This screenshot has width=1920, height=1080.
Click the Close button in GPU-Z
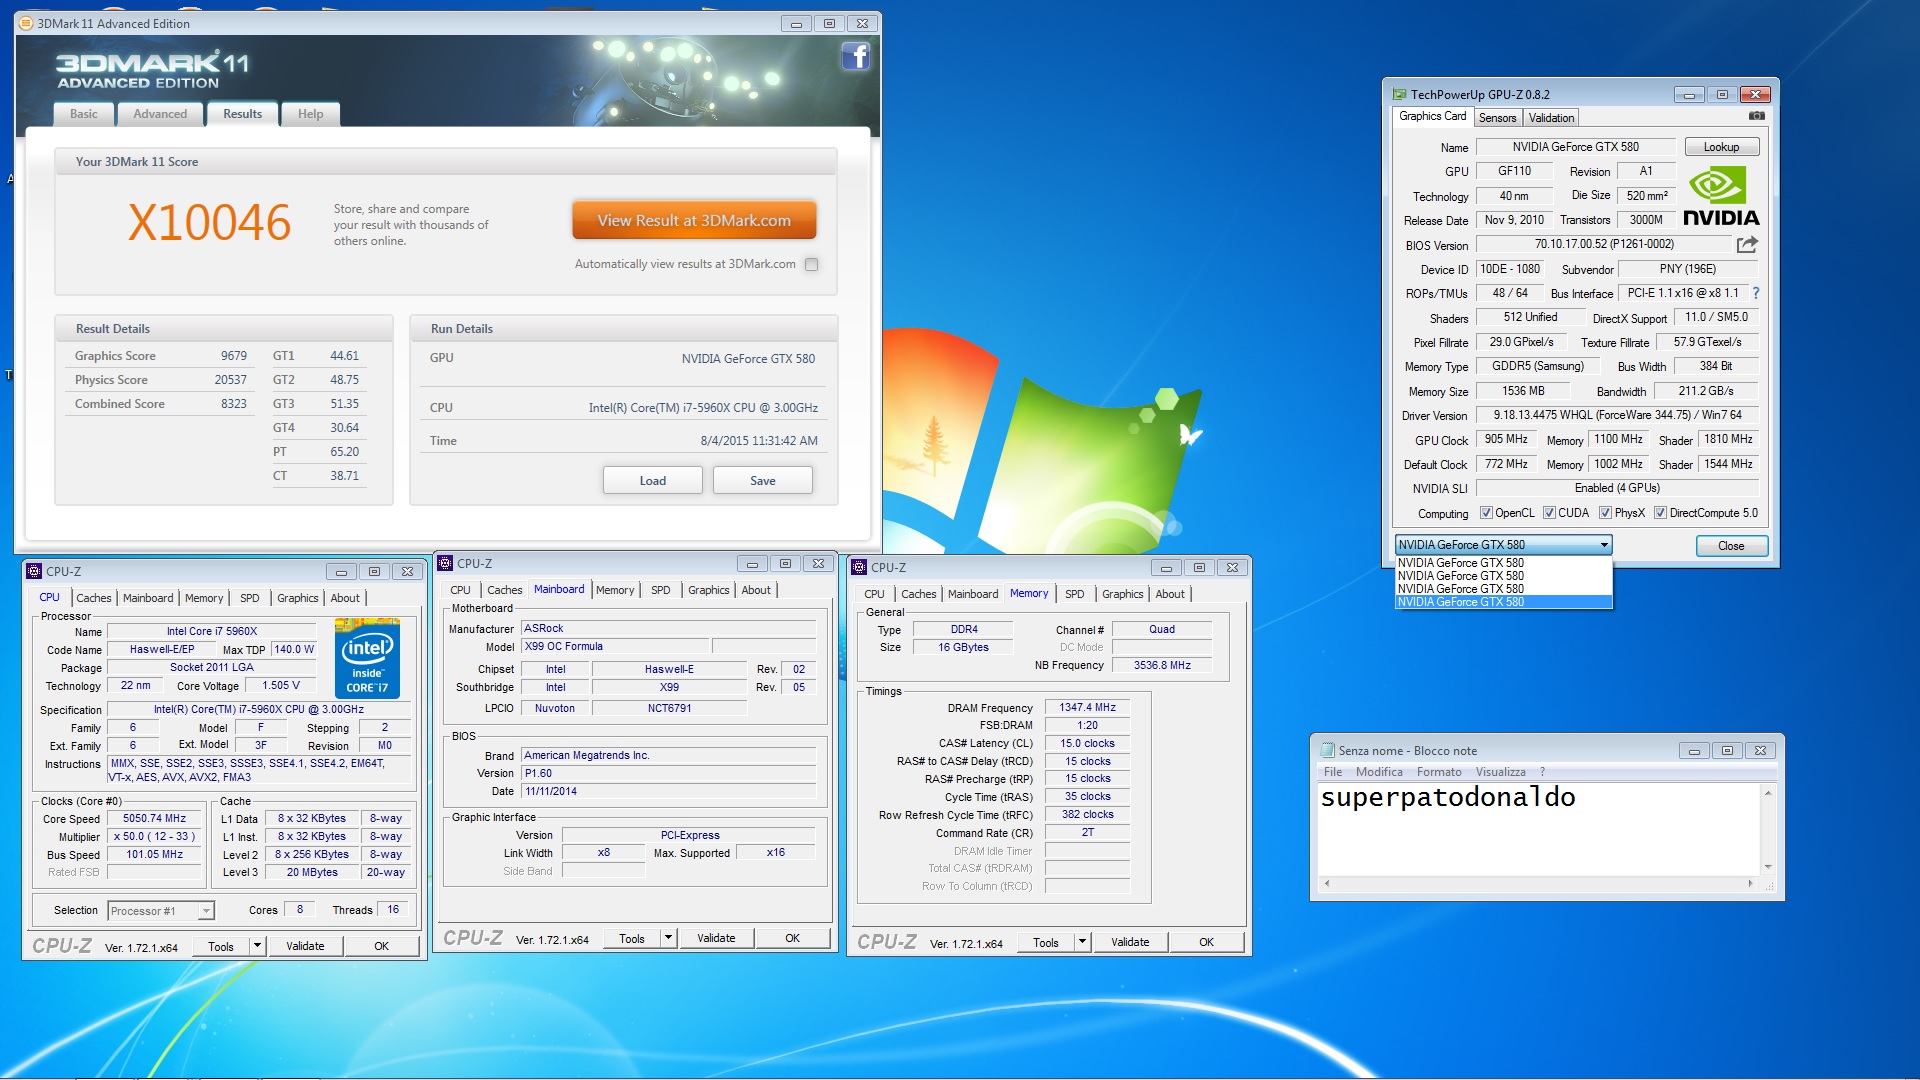tap(1731, 546)
